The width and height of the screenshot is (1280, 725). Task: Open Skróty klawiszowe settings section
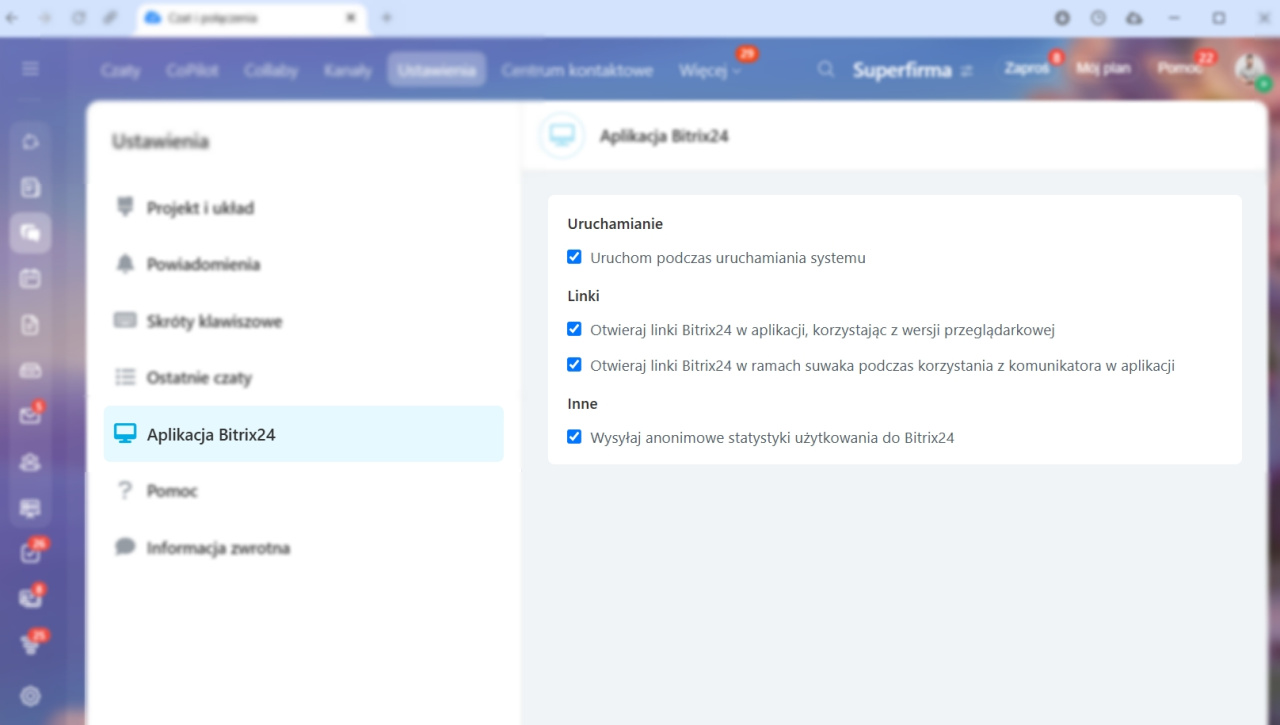(303, 321)
